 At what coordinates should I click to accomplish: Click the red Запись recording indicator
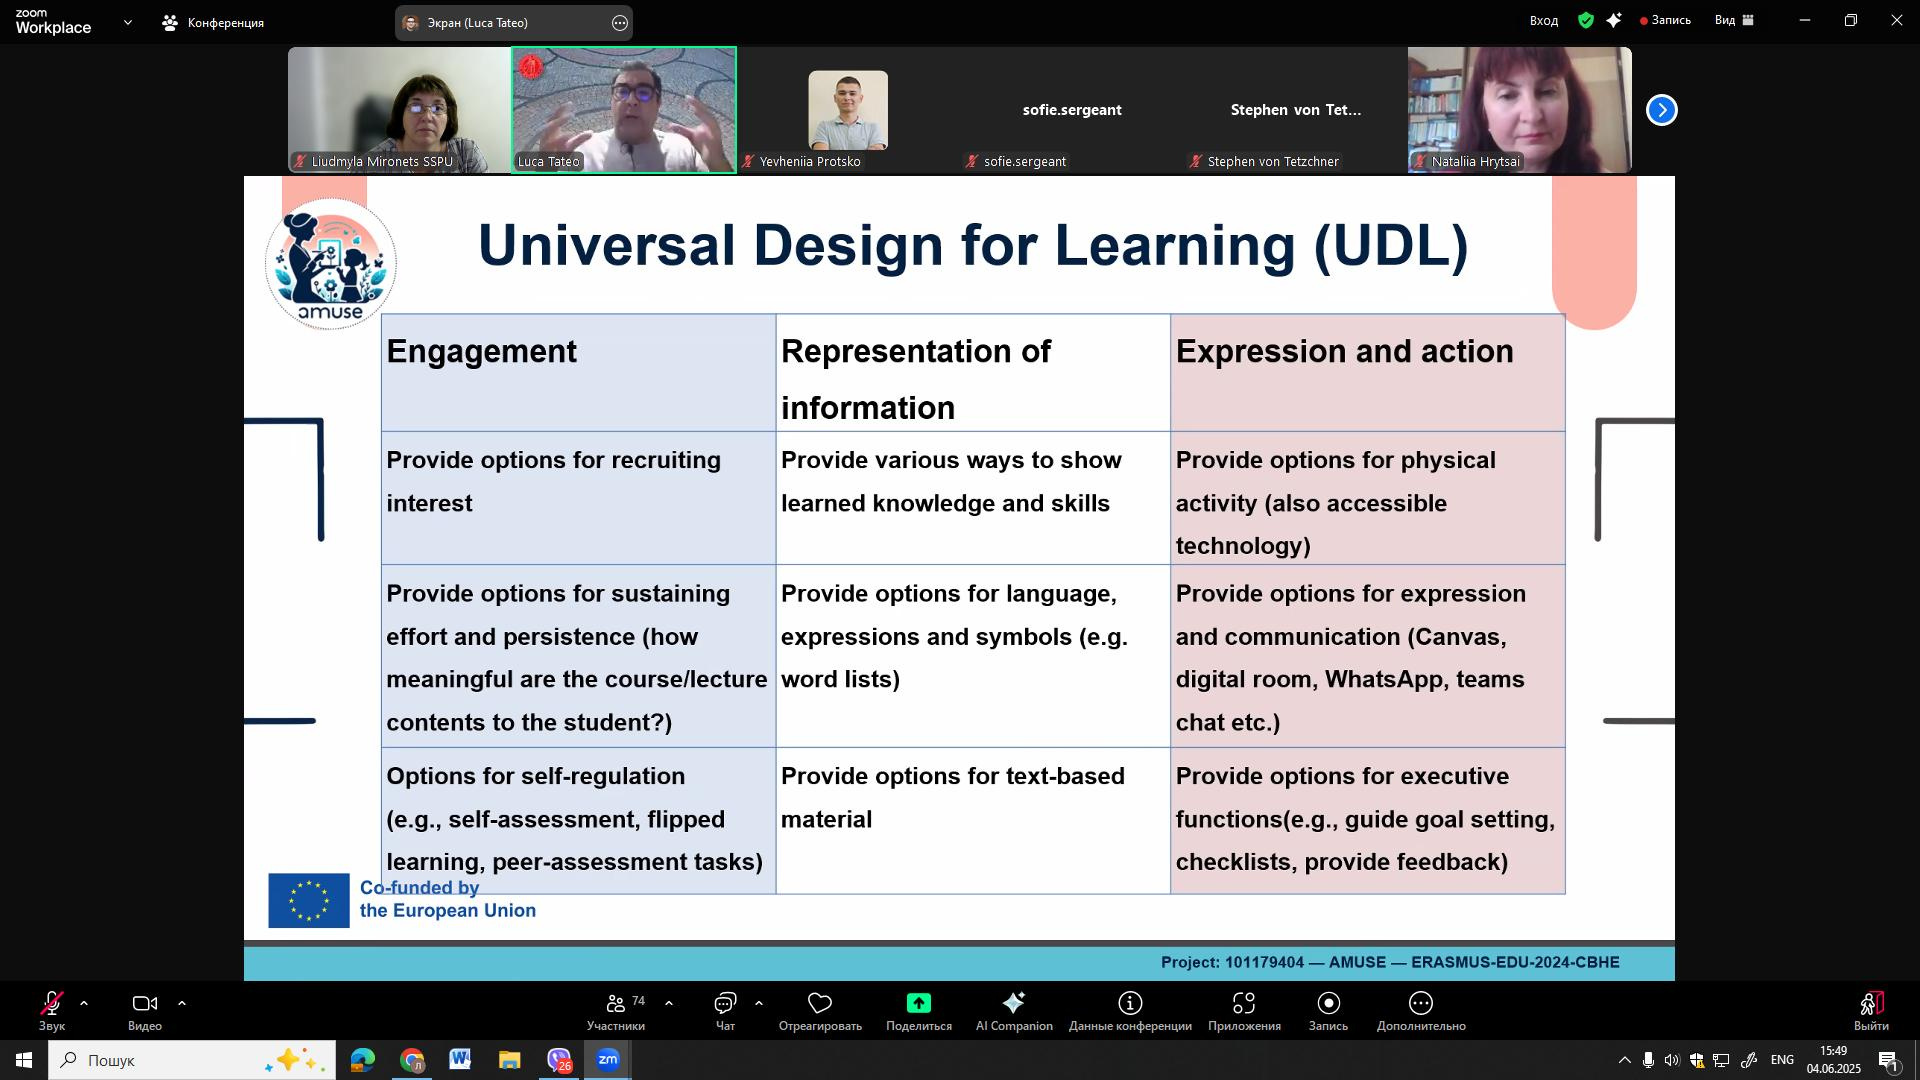pyautogui.click(x=1665, y=20)
